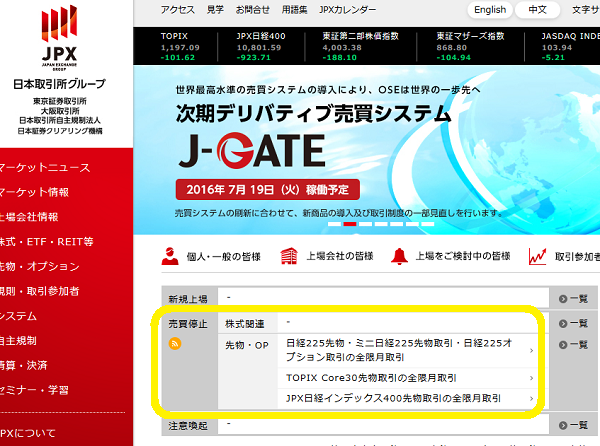Open JPXについて in sidebar
Image resolution: width=600 pixels, height=446 pixels.
(28, 433)
